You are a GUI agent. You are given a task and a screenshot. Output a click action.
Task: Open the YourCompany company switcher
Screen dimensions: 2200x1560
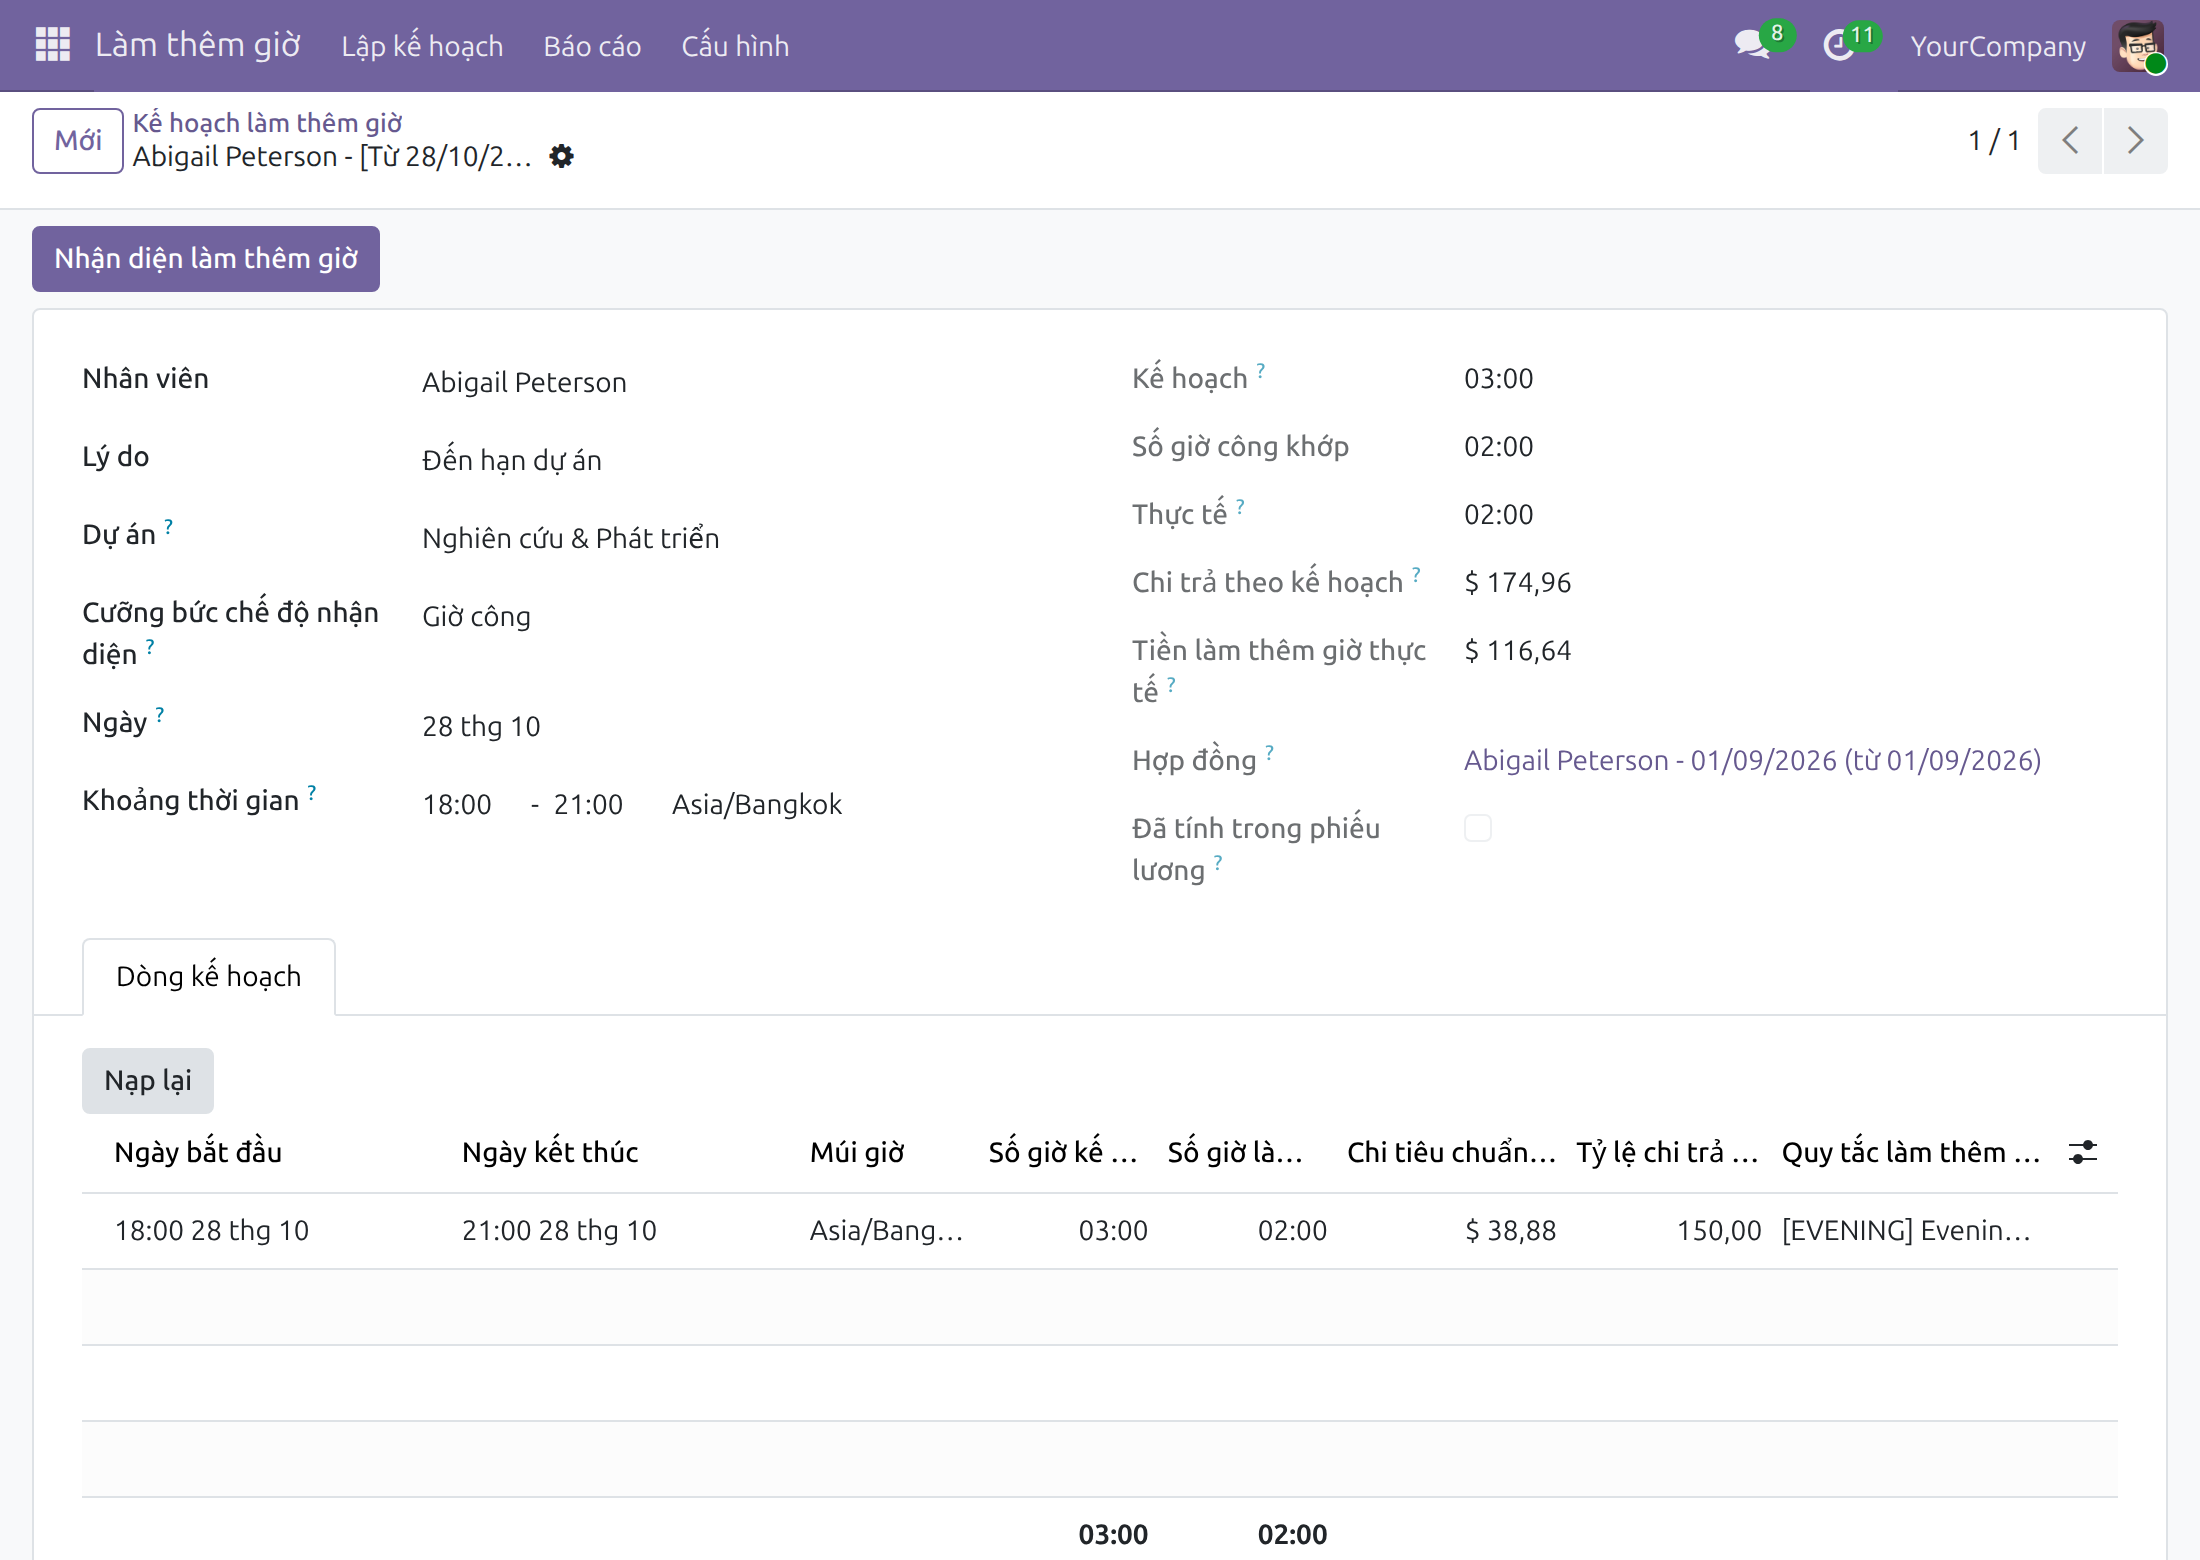tap(1998, 46)
